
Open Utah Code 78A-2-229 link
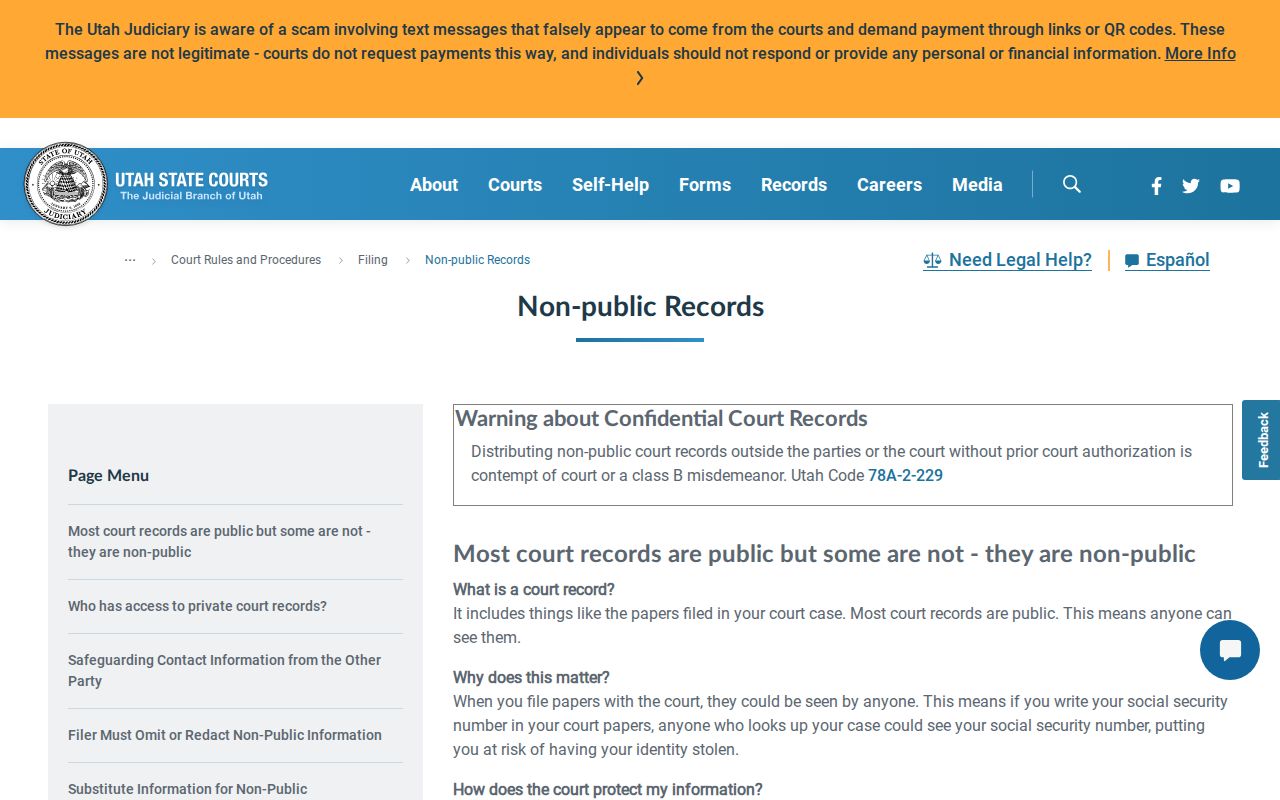click(905, 476)
